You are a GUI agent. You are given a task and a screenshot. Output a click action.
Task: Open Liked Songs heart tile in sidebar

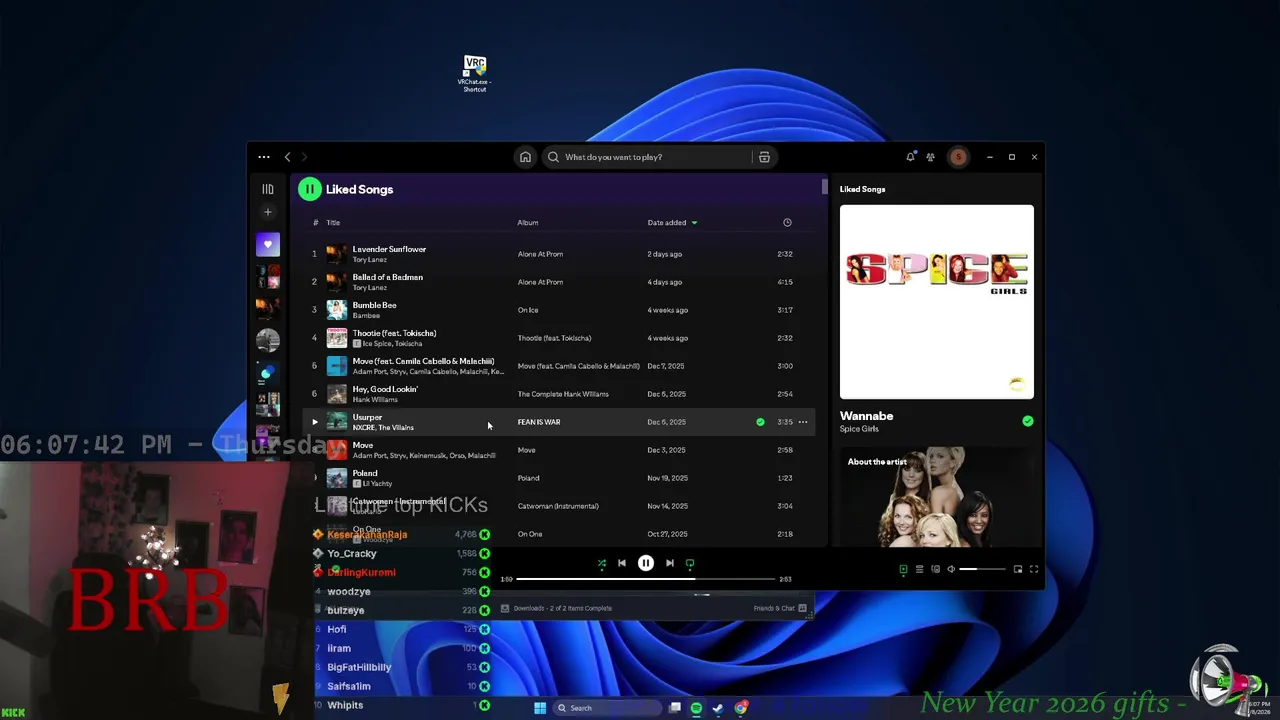pos(268,245)
